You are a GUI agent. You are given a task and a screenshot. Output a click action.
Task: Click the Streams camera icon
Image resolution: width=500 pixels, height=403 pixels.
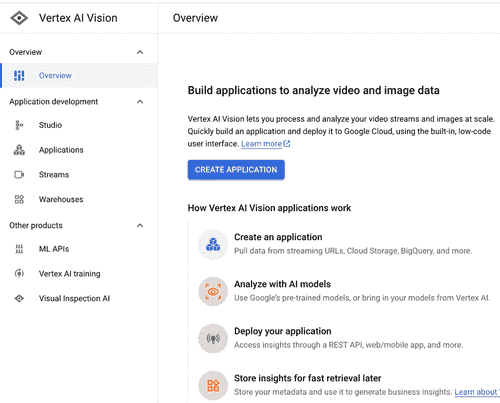(19, 175)
